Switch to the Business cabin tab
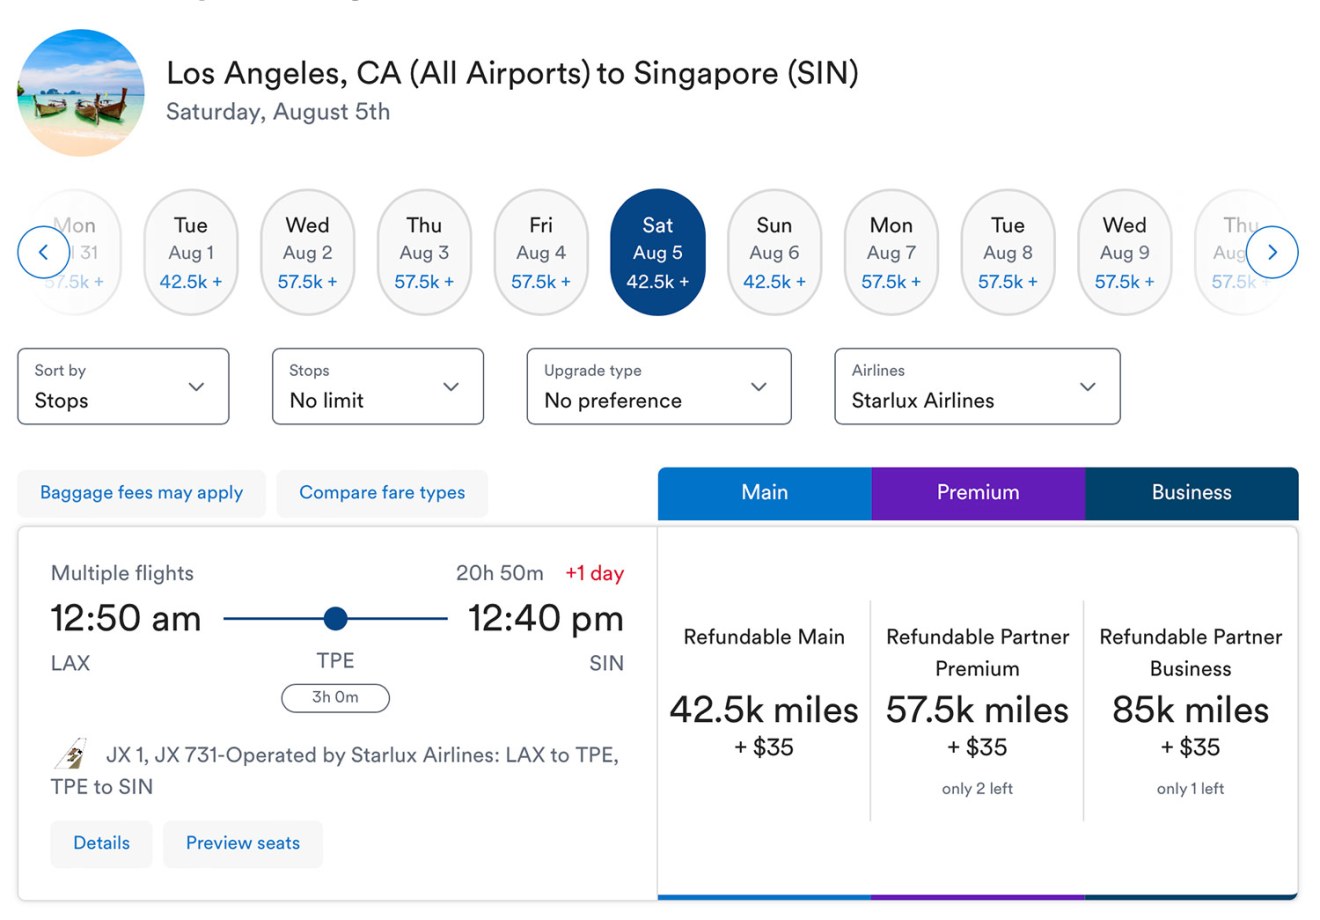 pos(1191,493)
